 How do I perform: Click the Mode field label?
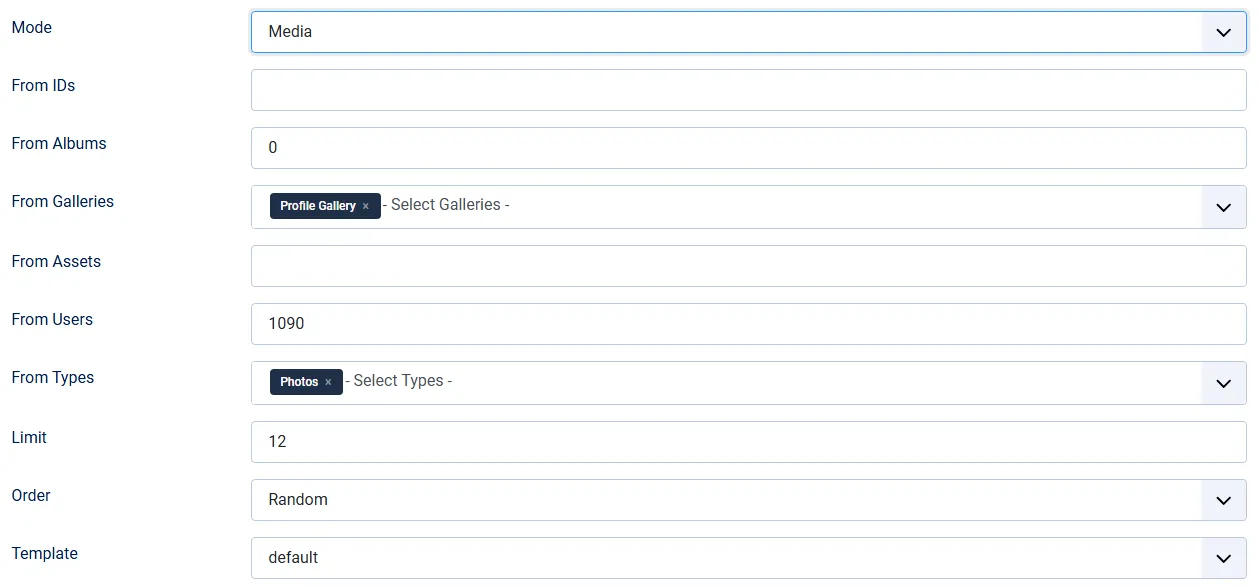pos(32,28)
